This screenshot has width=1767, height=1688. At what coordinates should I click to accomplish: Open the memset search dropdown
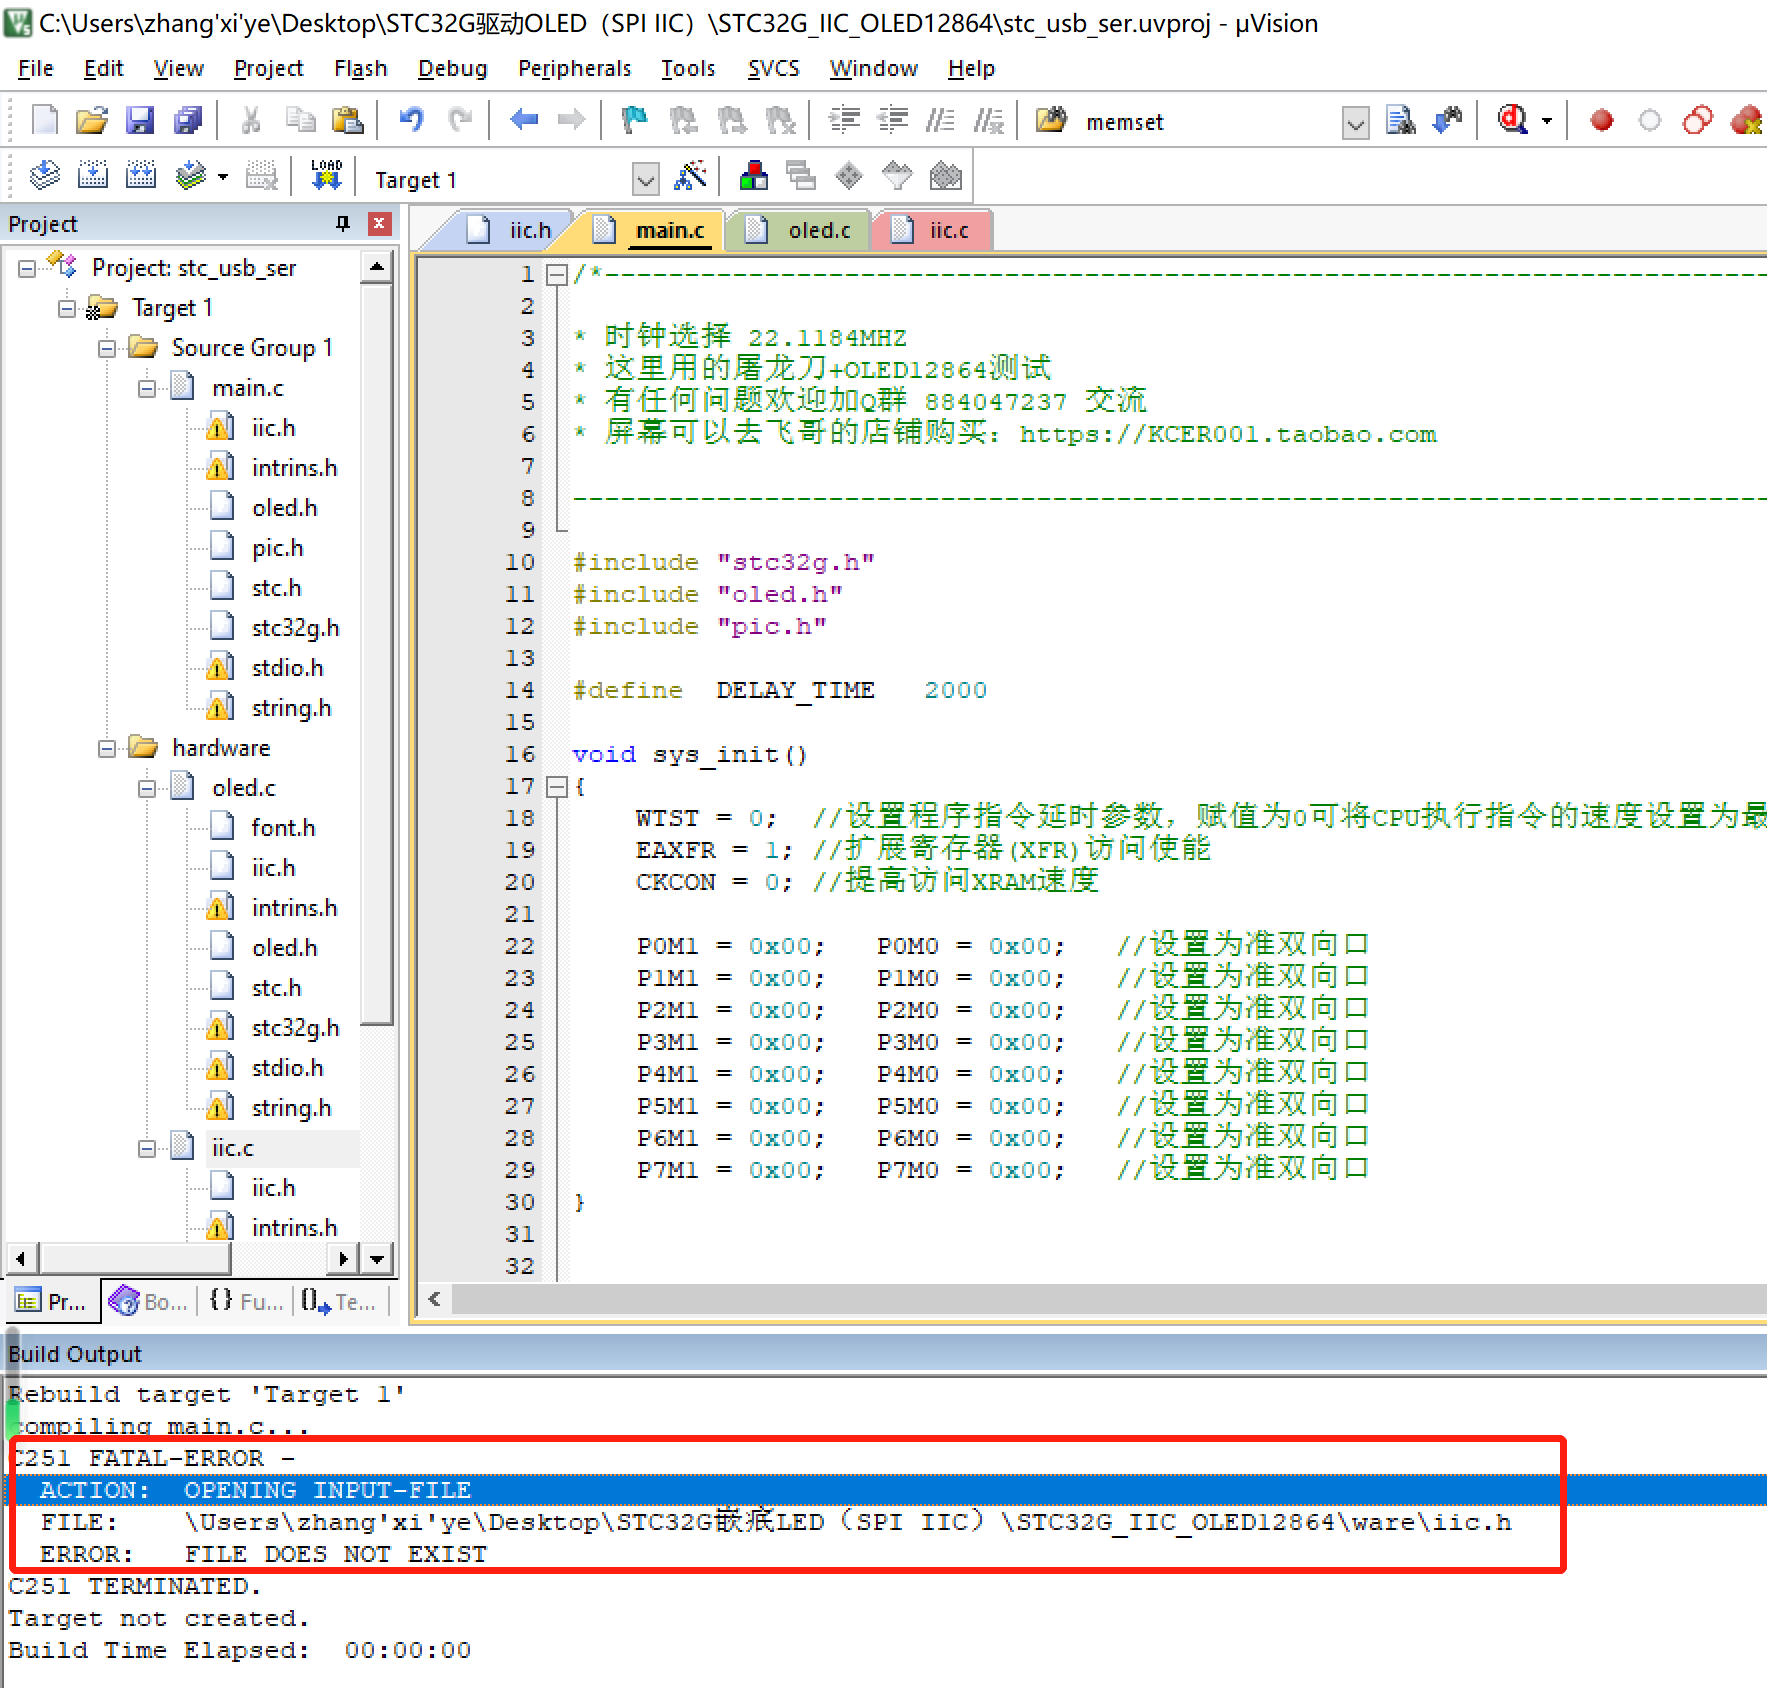coord(1355,124)
